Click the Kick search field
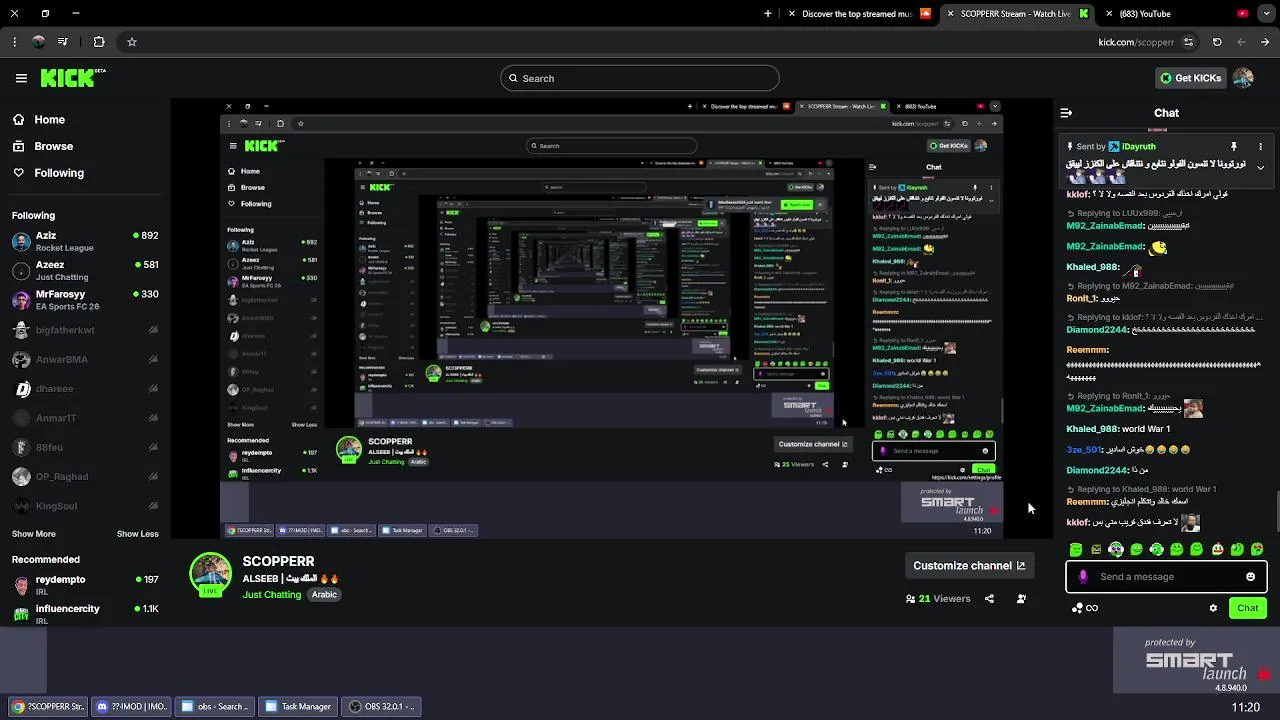 tap(640, 78)
